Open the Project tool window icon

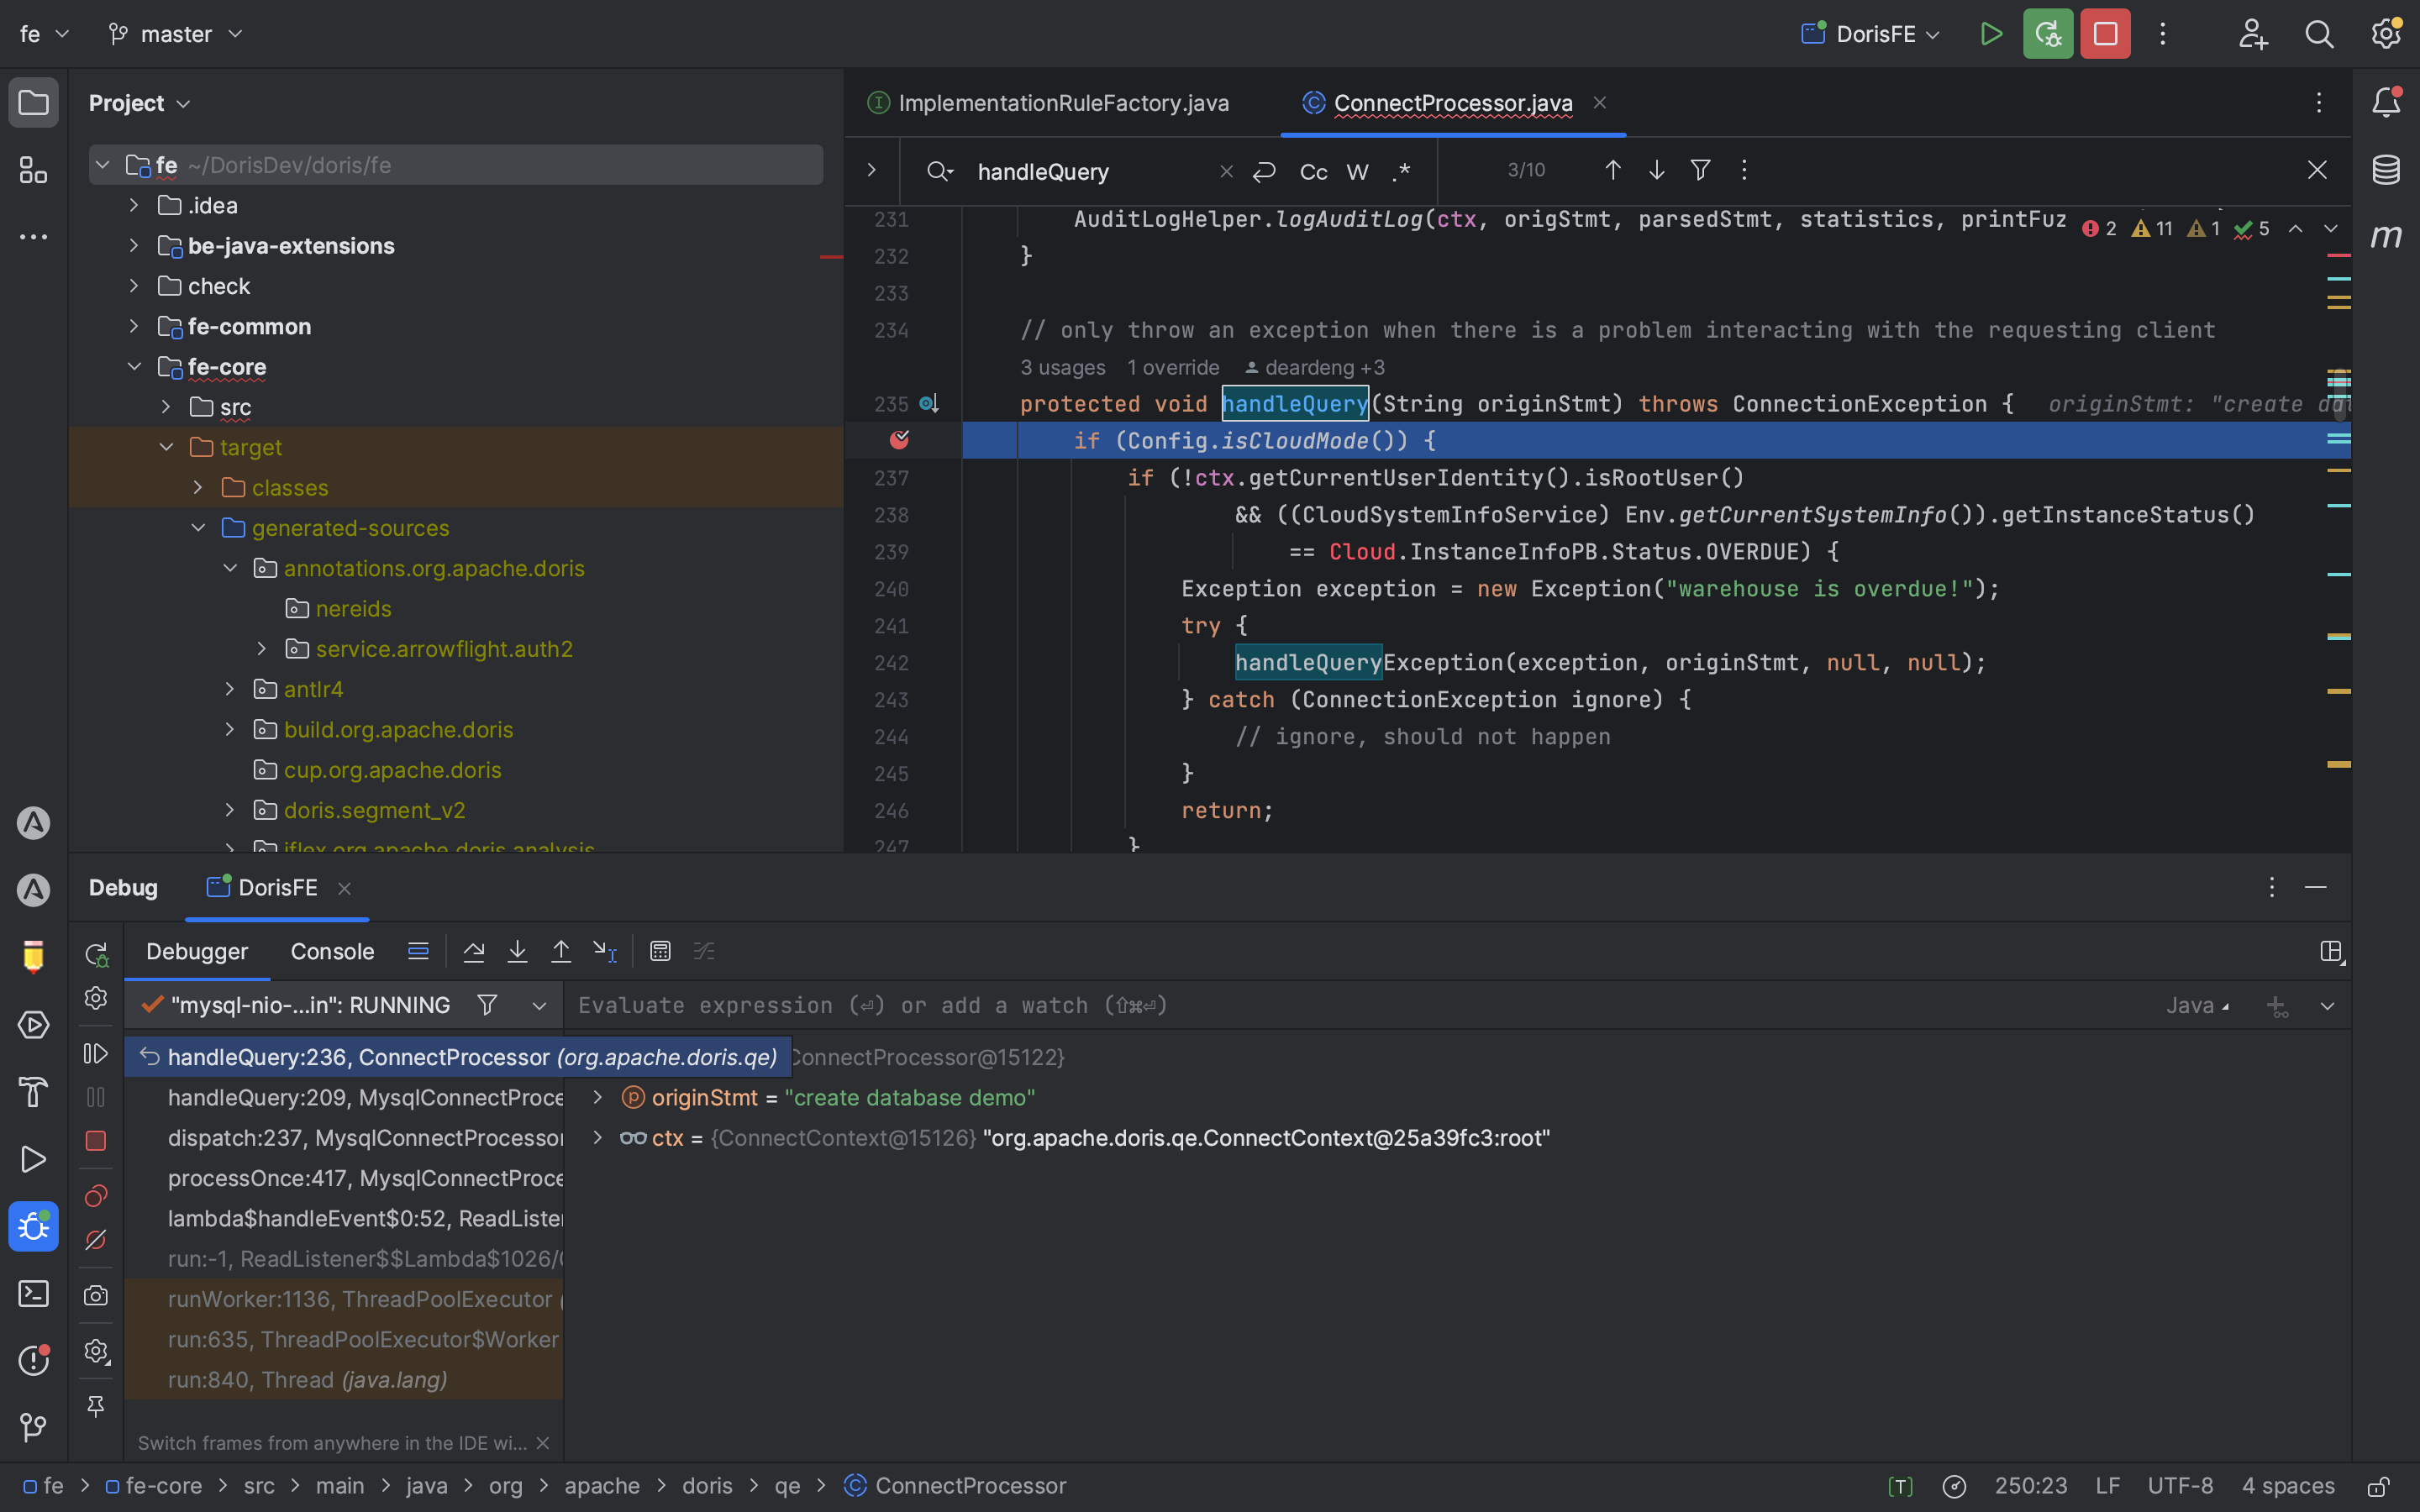coord(33,103)
